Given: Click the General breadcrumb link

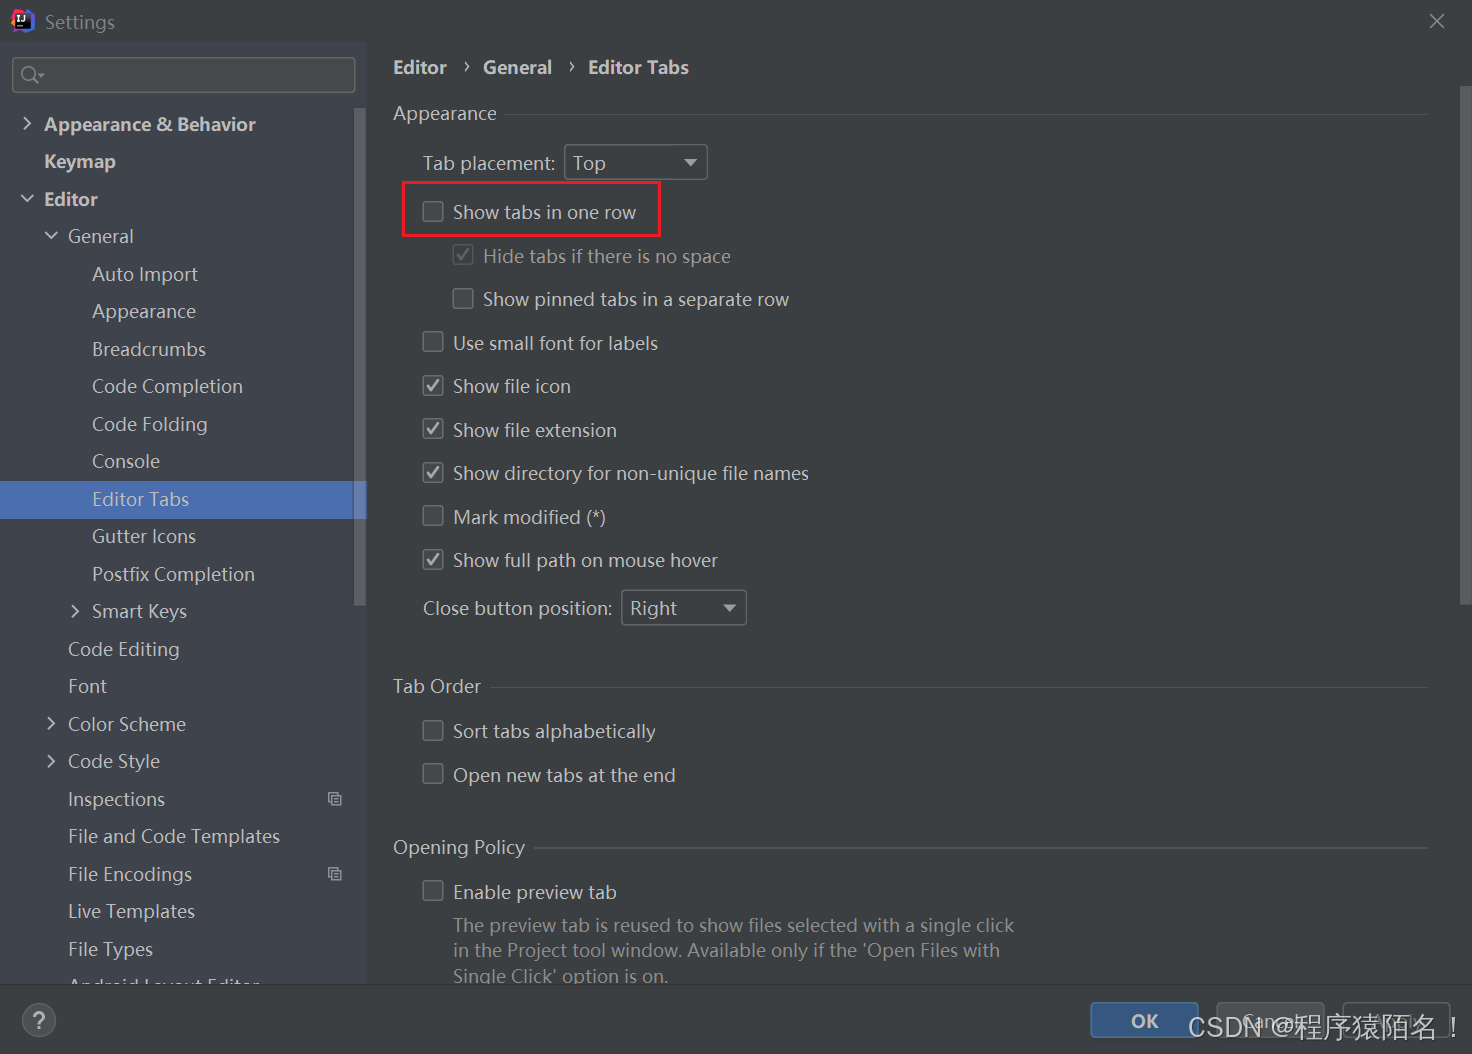Looking at the screenshot, I should (517, 67).
